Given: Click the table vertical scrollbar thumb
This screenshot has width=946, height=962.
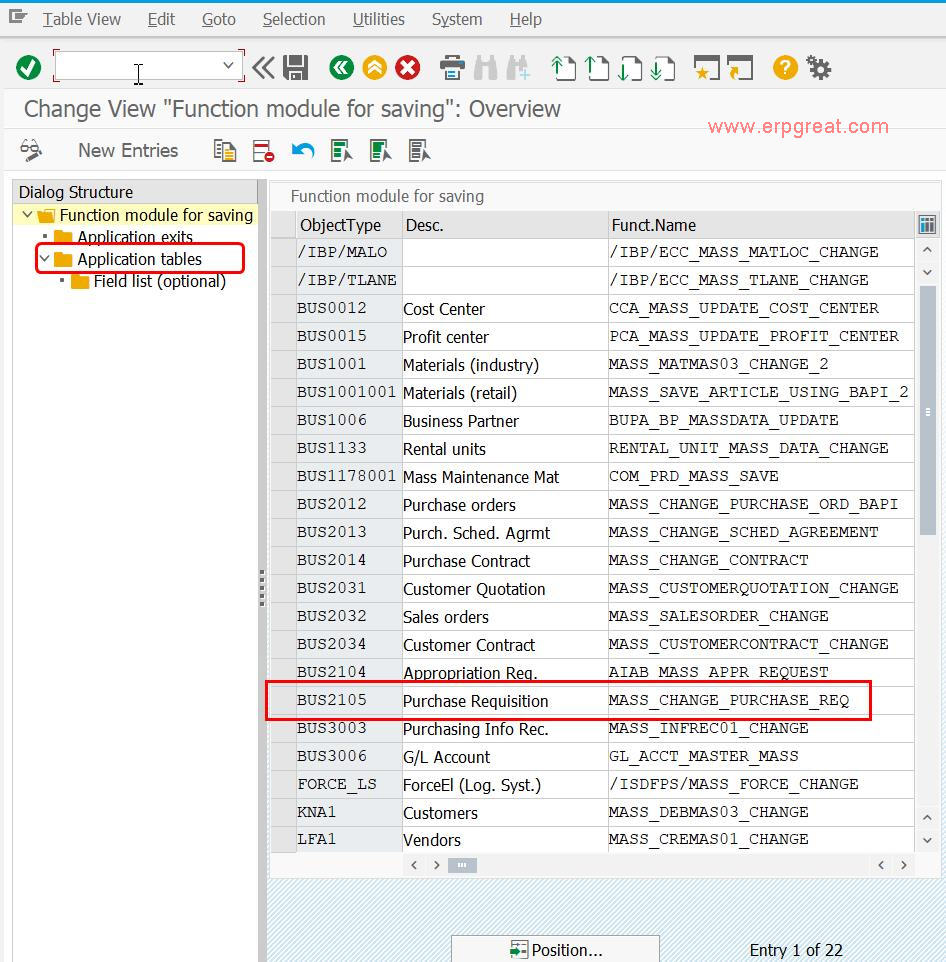Looking at the screenshot, I should point(928,411).
